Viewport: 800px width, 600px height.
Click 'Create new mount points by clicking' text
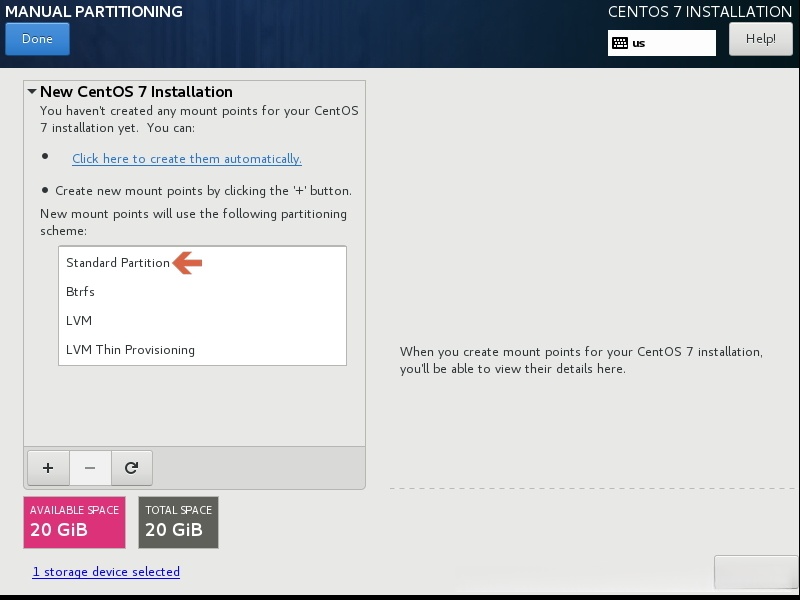[203, 191]
